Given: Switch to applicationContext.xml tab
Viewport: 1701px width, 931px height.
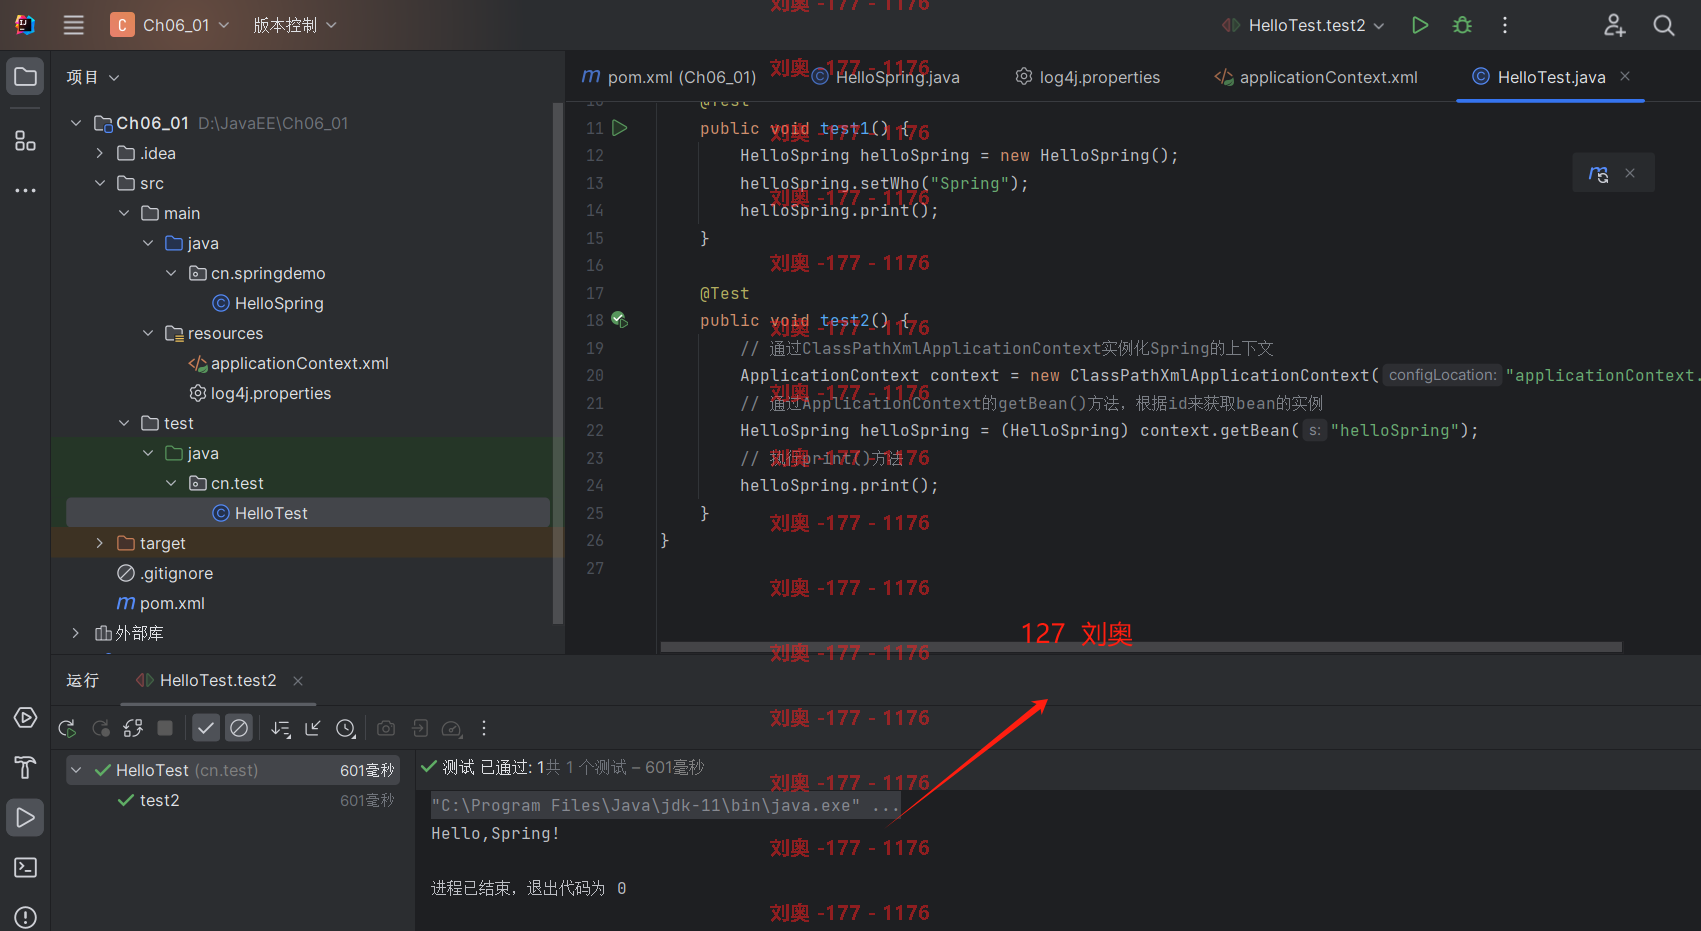Looking at the screenshot, I should 1316,77.
